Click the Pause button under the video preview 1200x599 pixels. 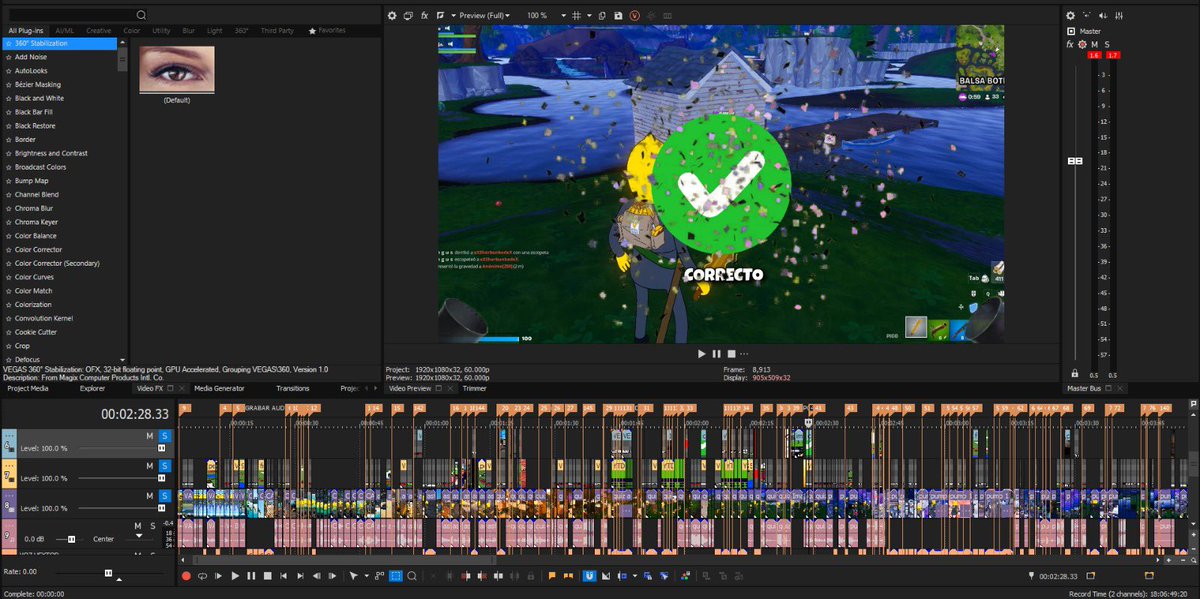coord(717,354)
